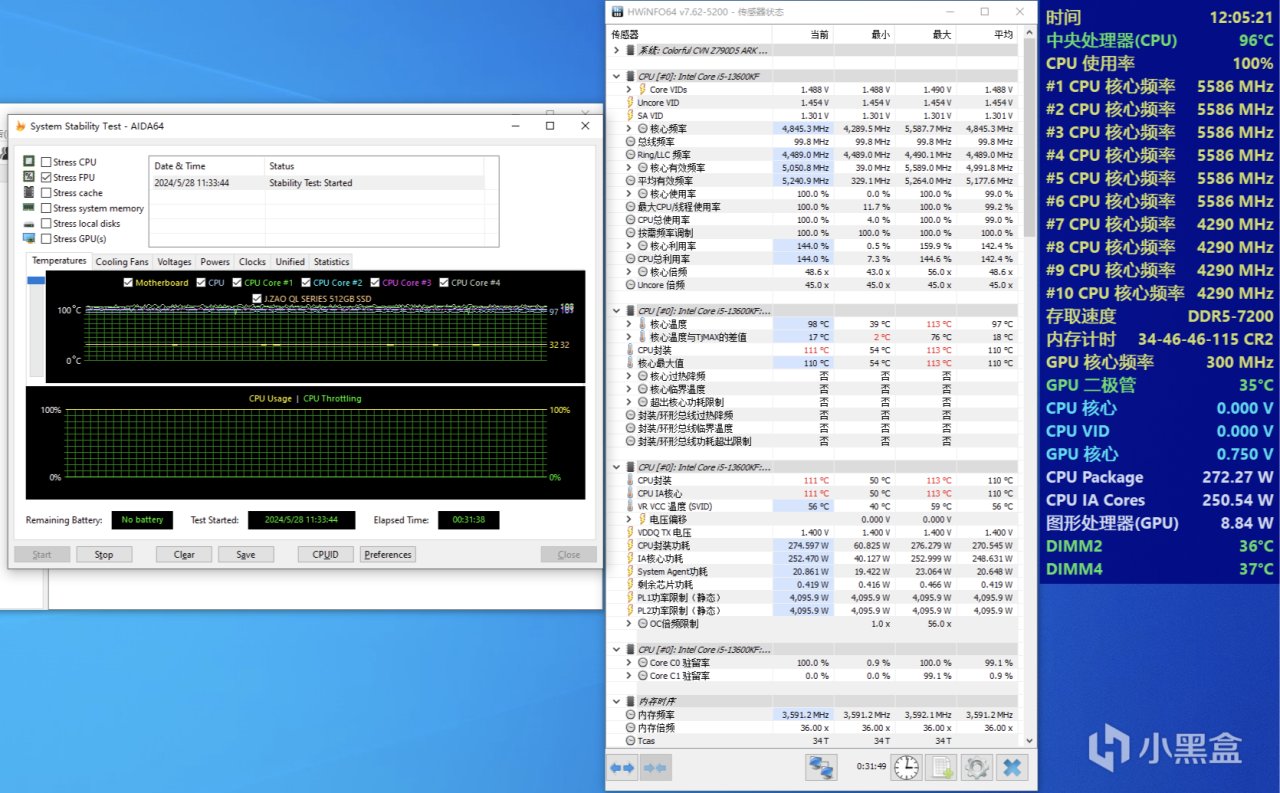This screenshot has height=793, width=1280.
Task: Click the 最大 column header in HWiNFO
Action: 925,34
